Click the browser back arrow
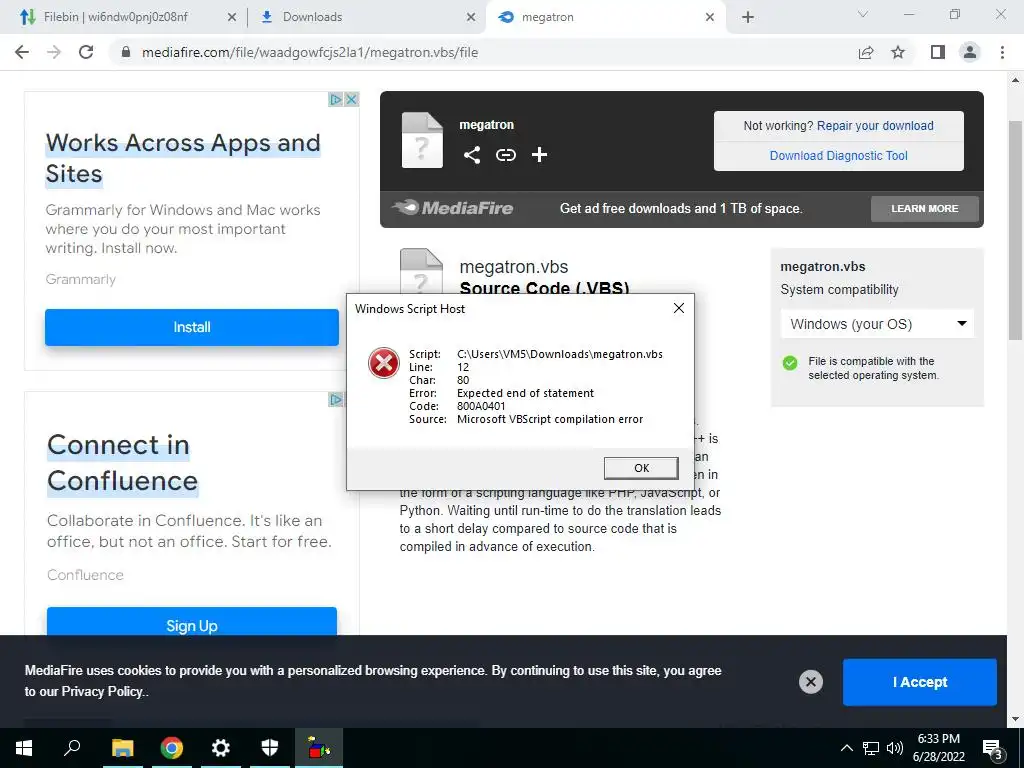The width and height of the screenshot is (1024, 768). [22, 52]
